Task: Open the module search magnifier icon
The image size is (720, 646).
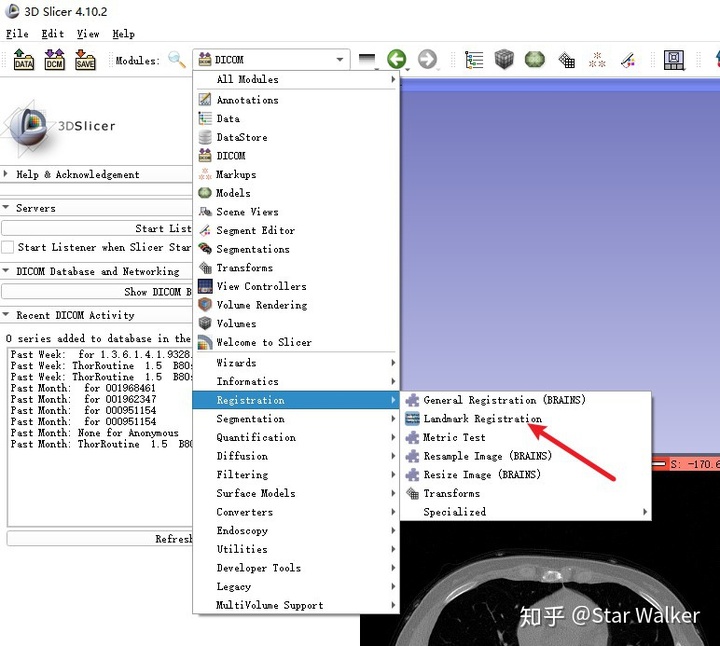Action: (x=177, y=60)
